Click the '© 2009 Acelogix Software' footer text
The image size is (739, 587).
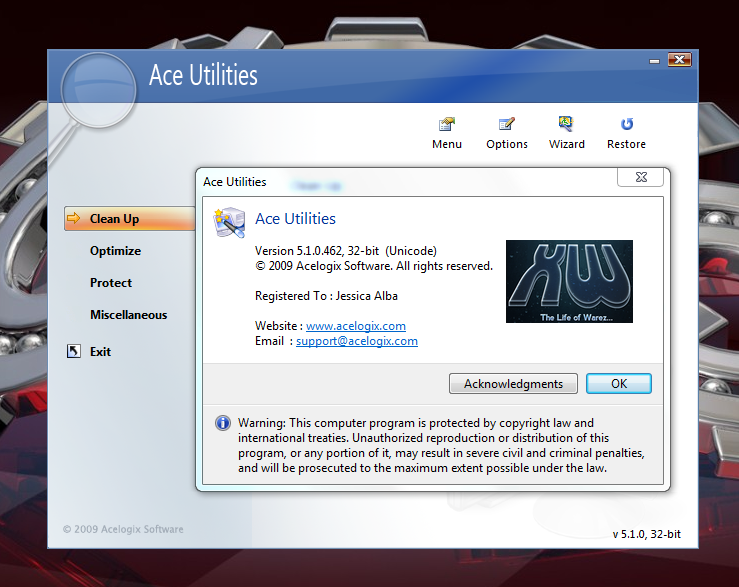[x=123, y=529]
